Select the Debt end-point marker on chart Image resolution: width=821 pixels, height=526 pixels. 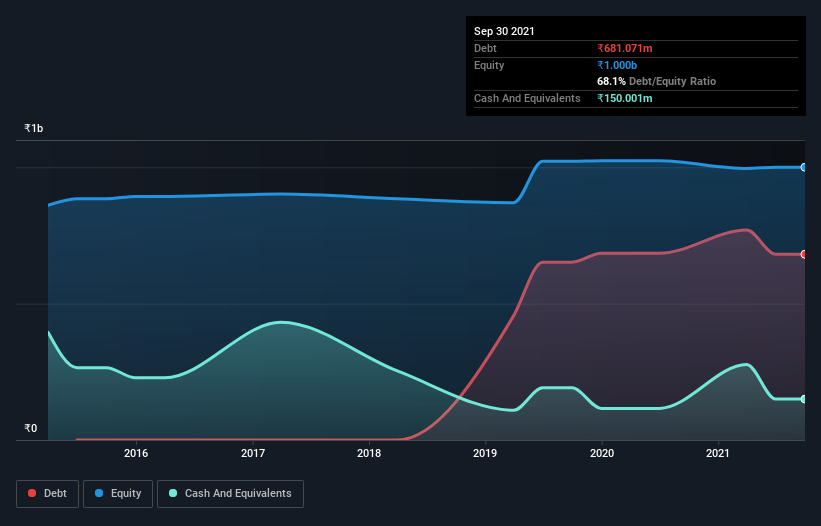[x=804, y=254]
